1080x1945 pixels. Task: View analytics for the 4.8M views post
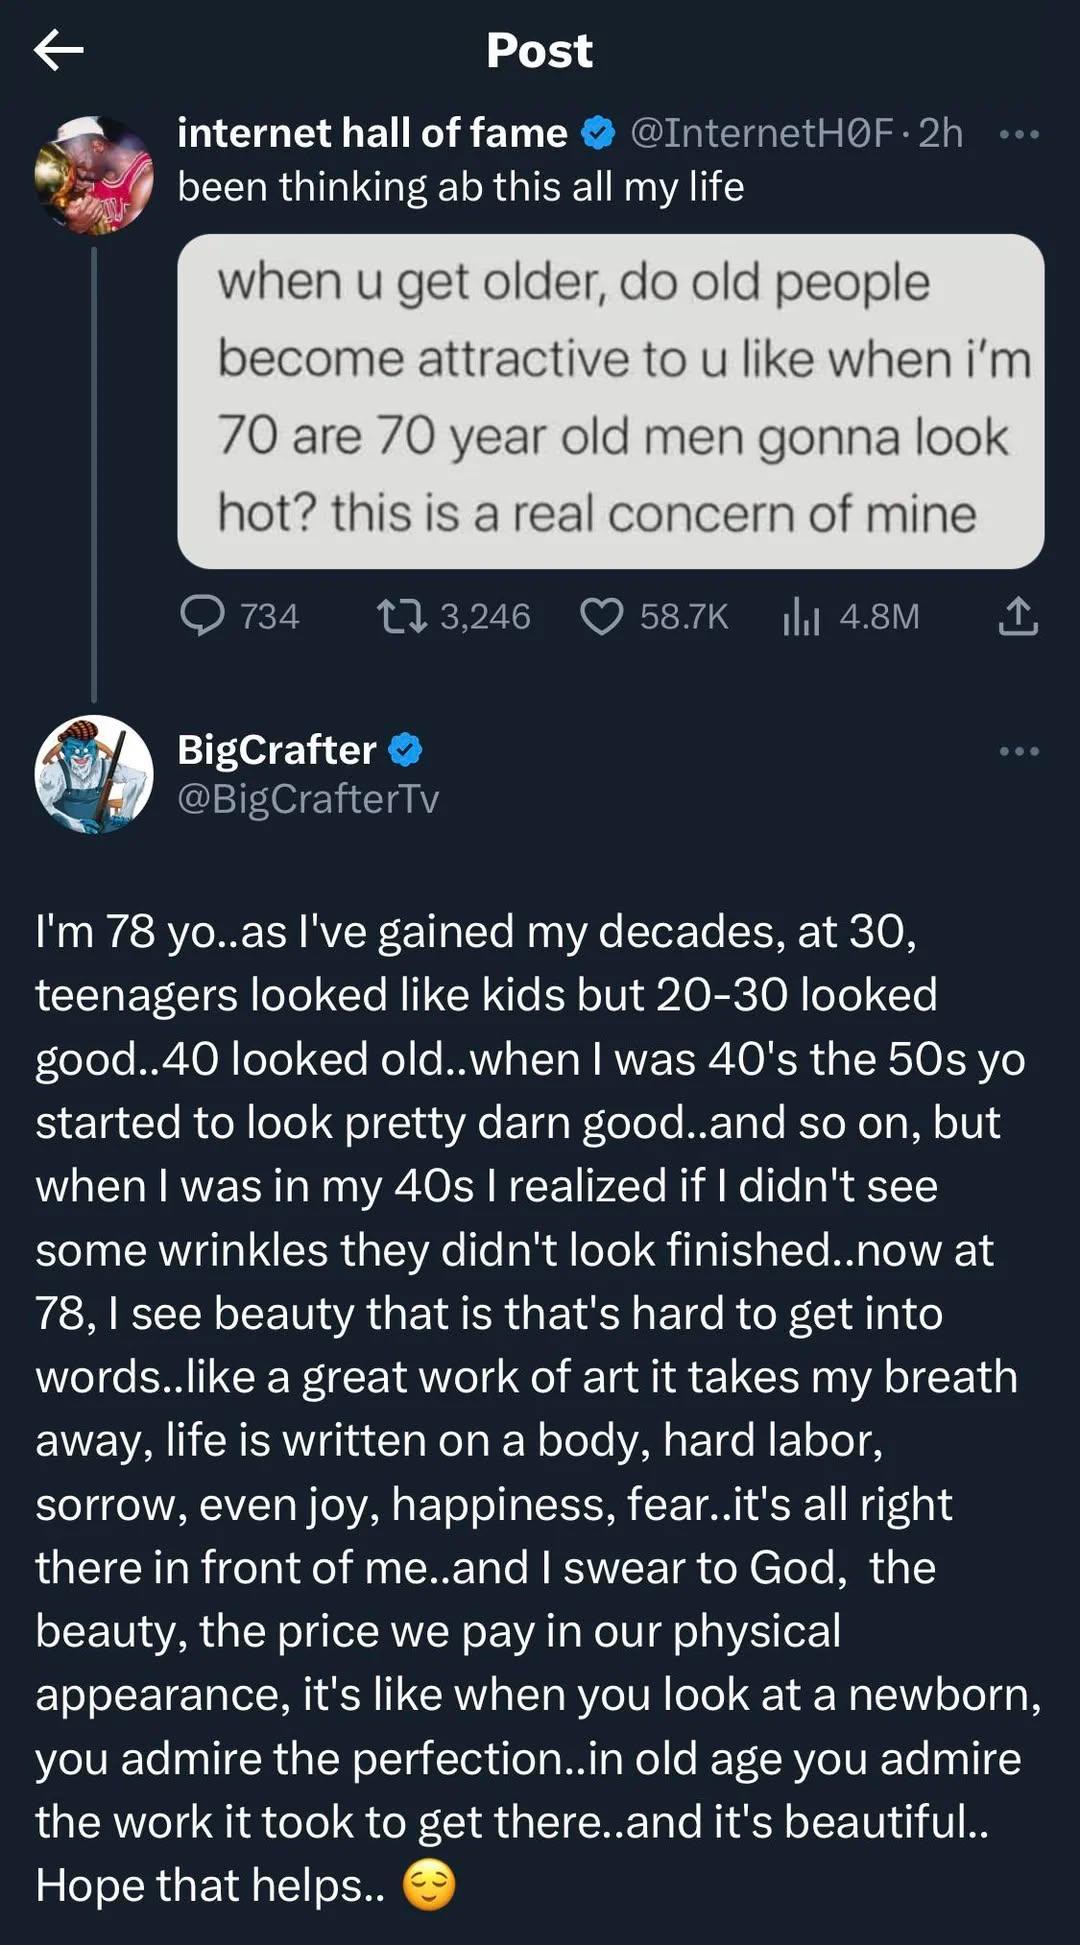click(x=801, y=616)
